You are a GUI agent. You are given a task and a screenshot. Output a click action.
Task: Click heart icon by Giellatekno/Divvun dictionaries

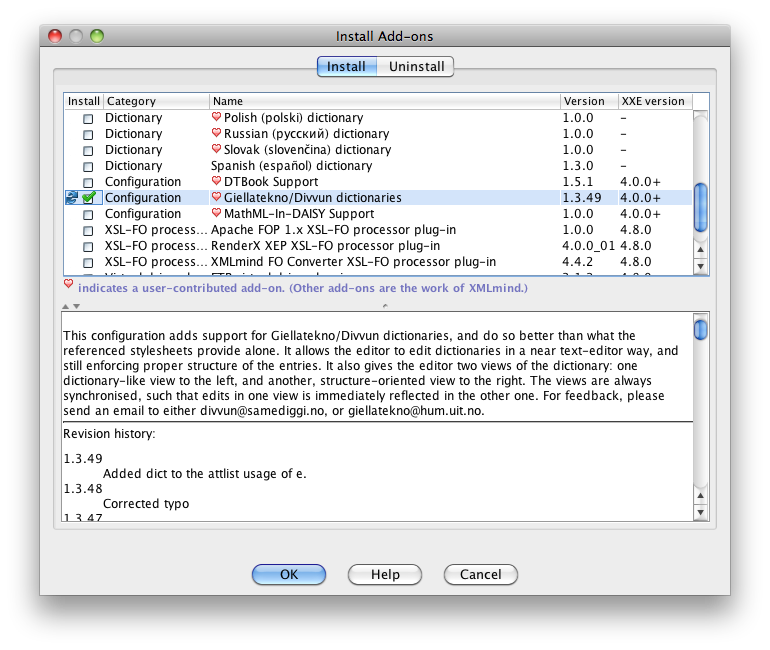[216, 197]
